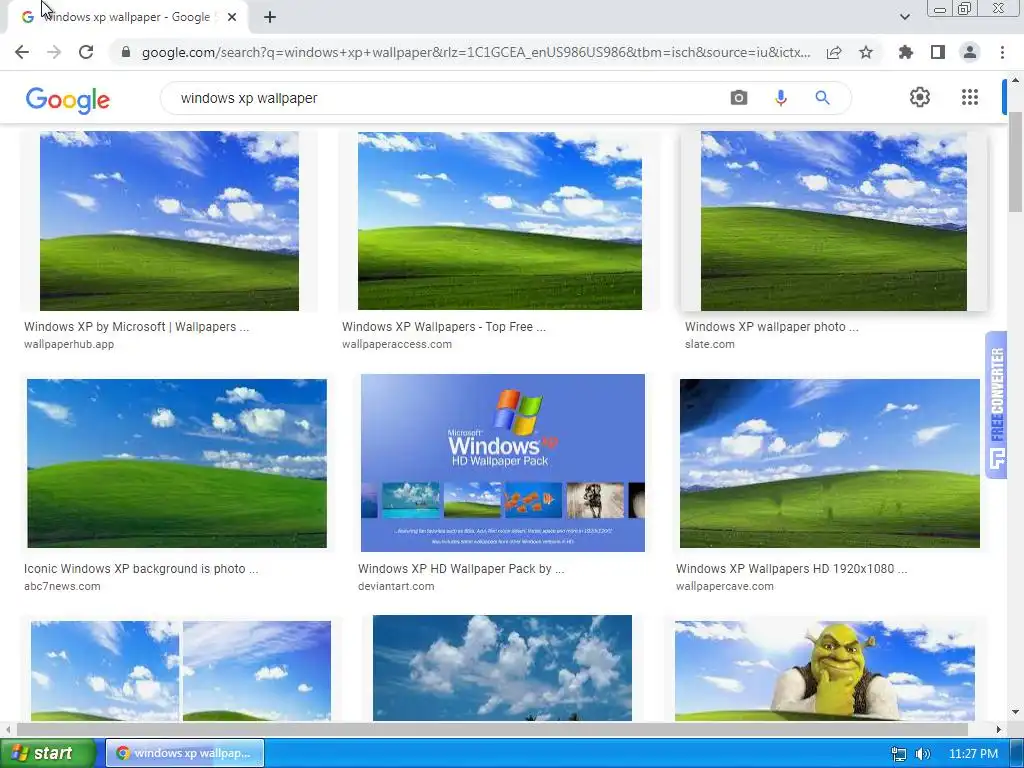1024x768 pixels.
Task: Click the wallpaperaccess.com source text
Action: (397, 344)
